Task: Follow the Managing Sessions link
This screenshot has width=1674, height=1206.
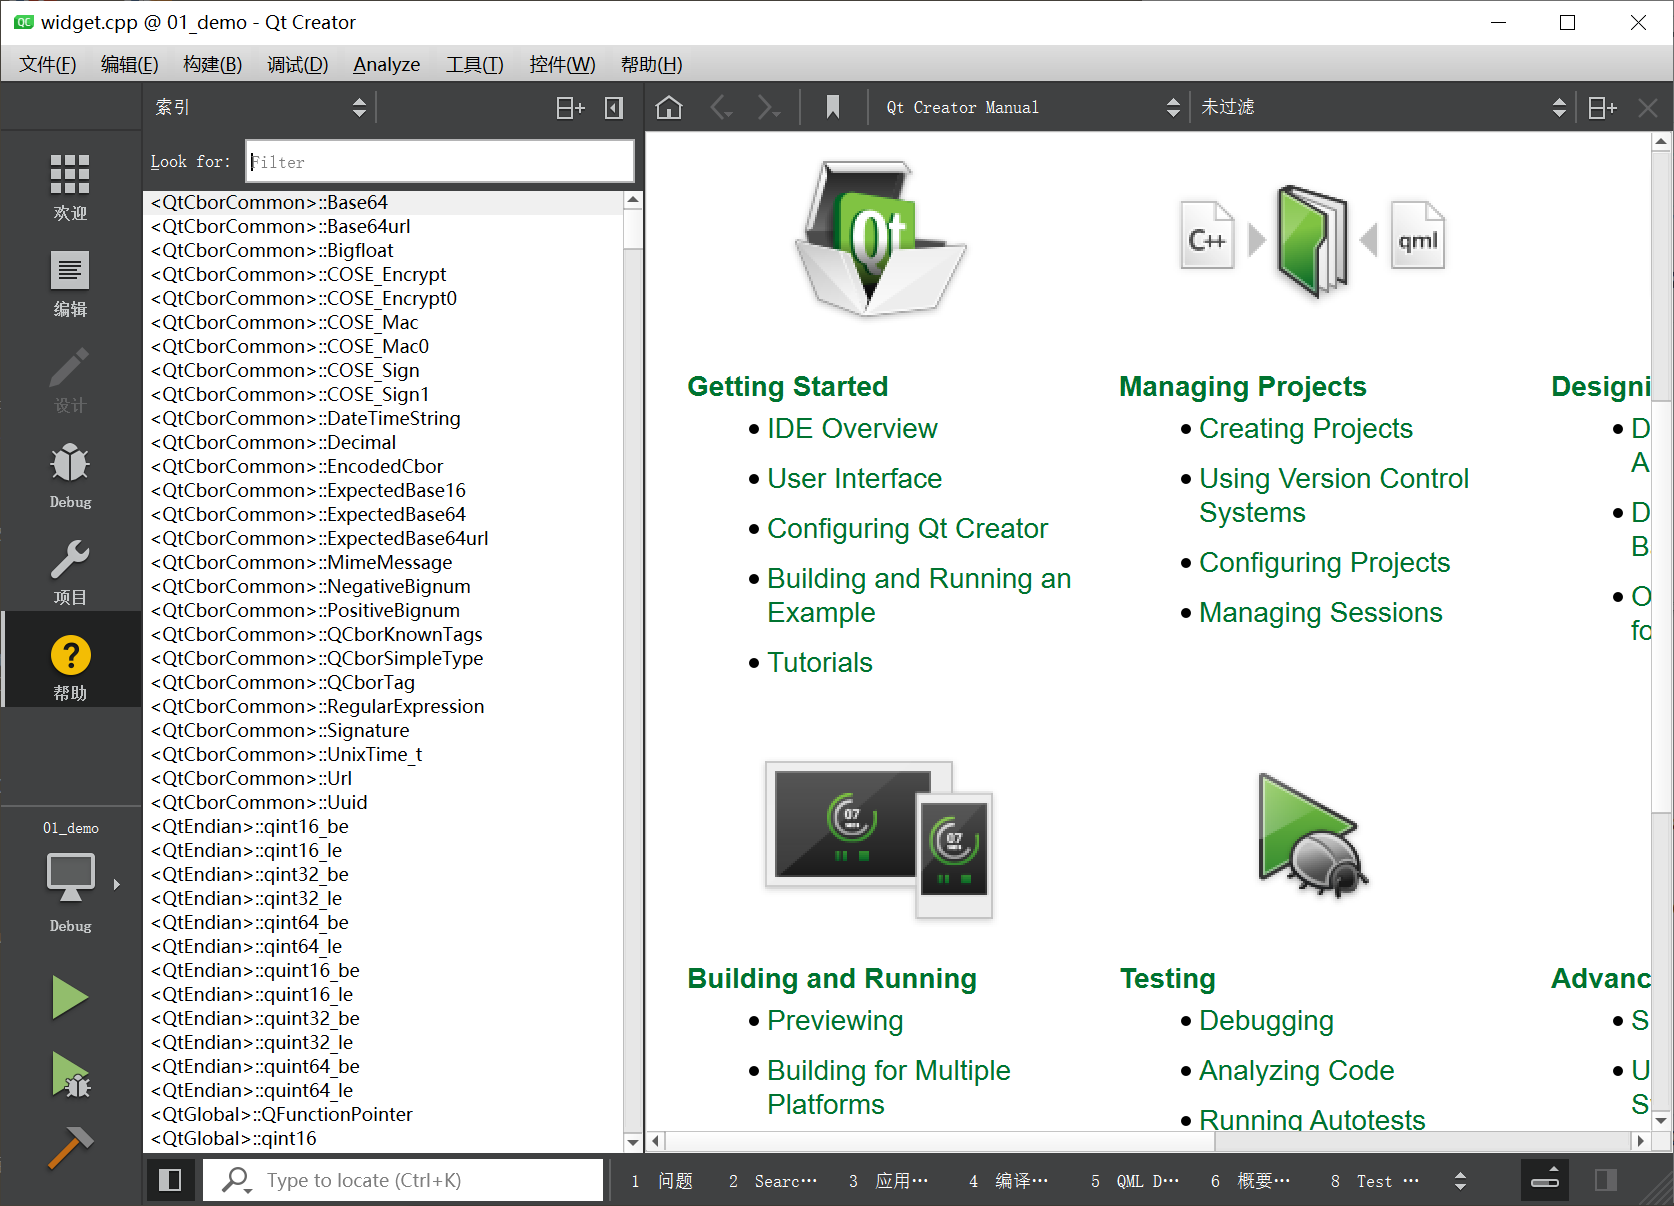Action: click(x=1320, y=612)
